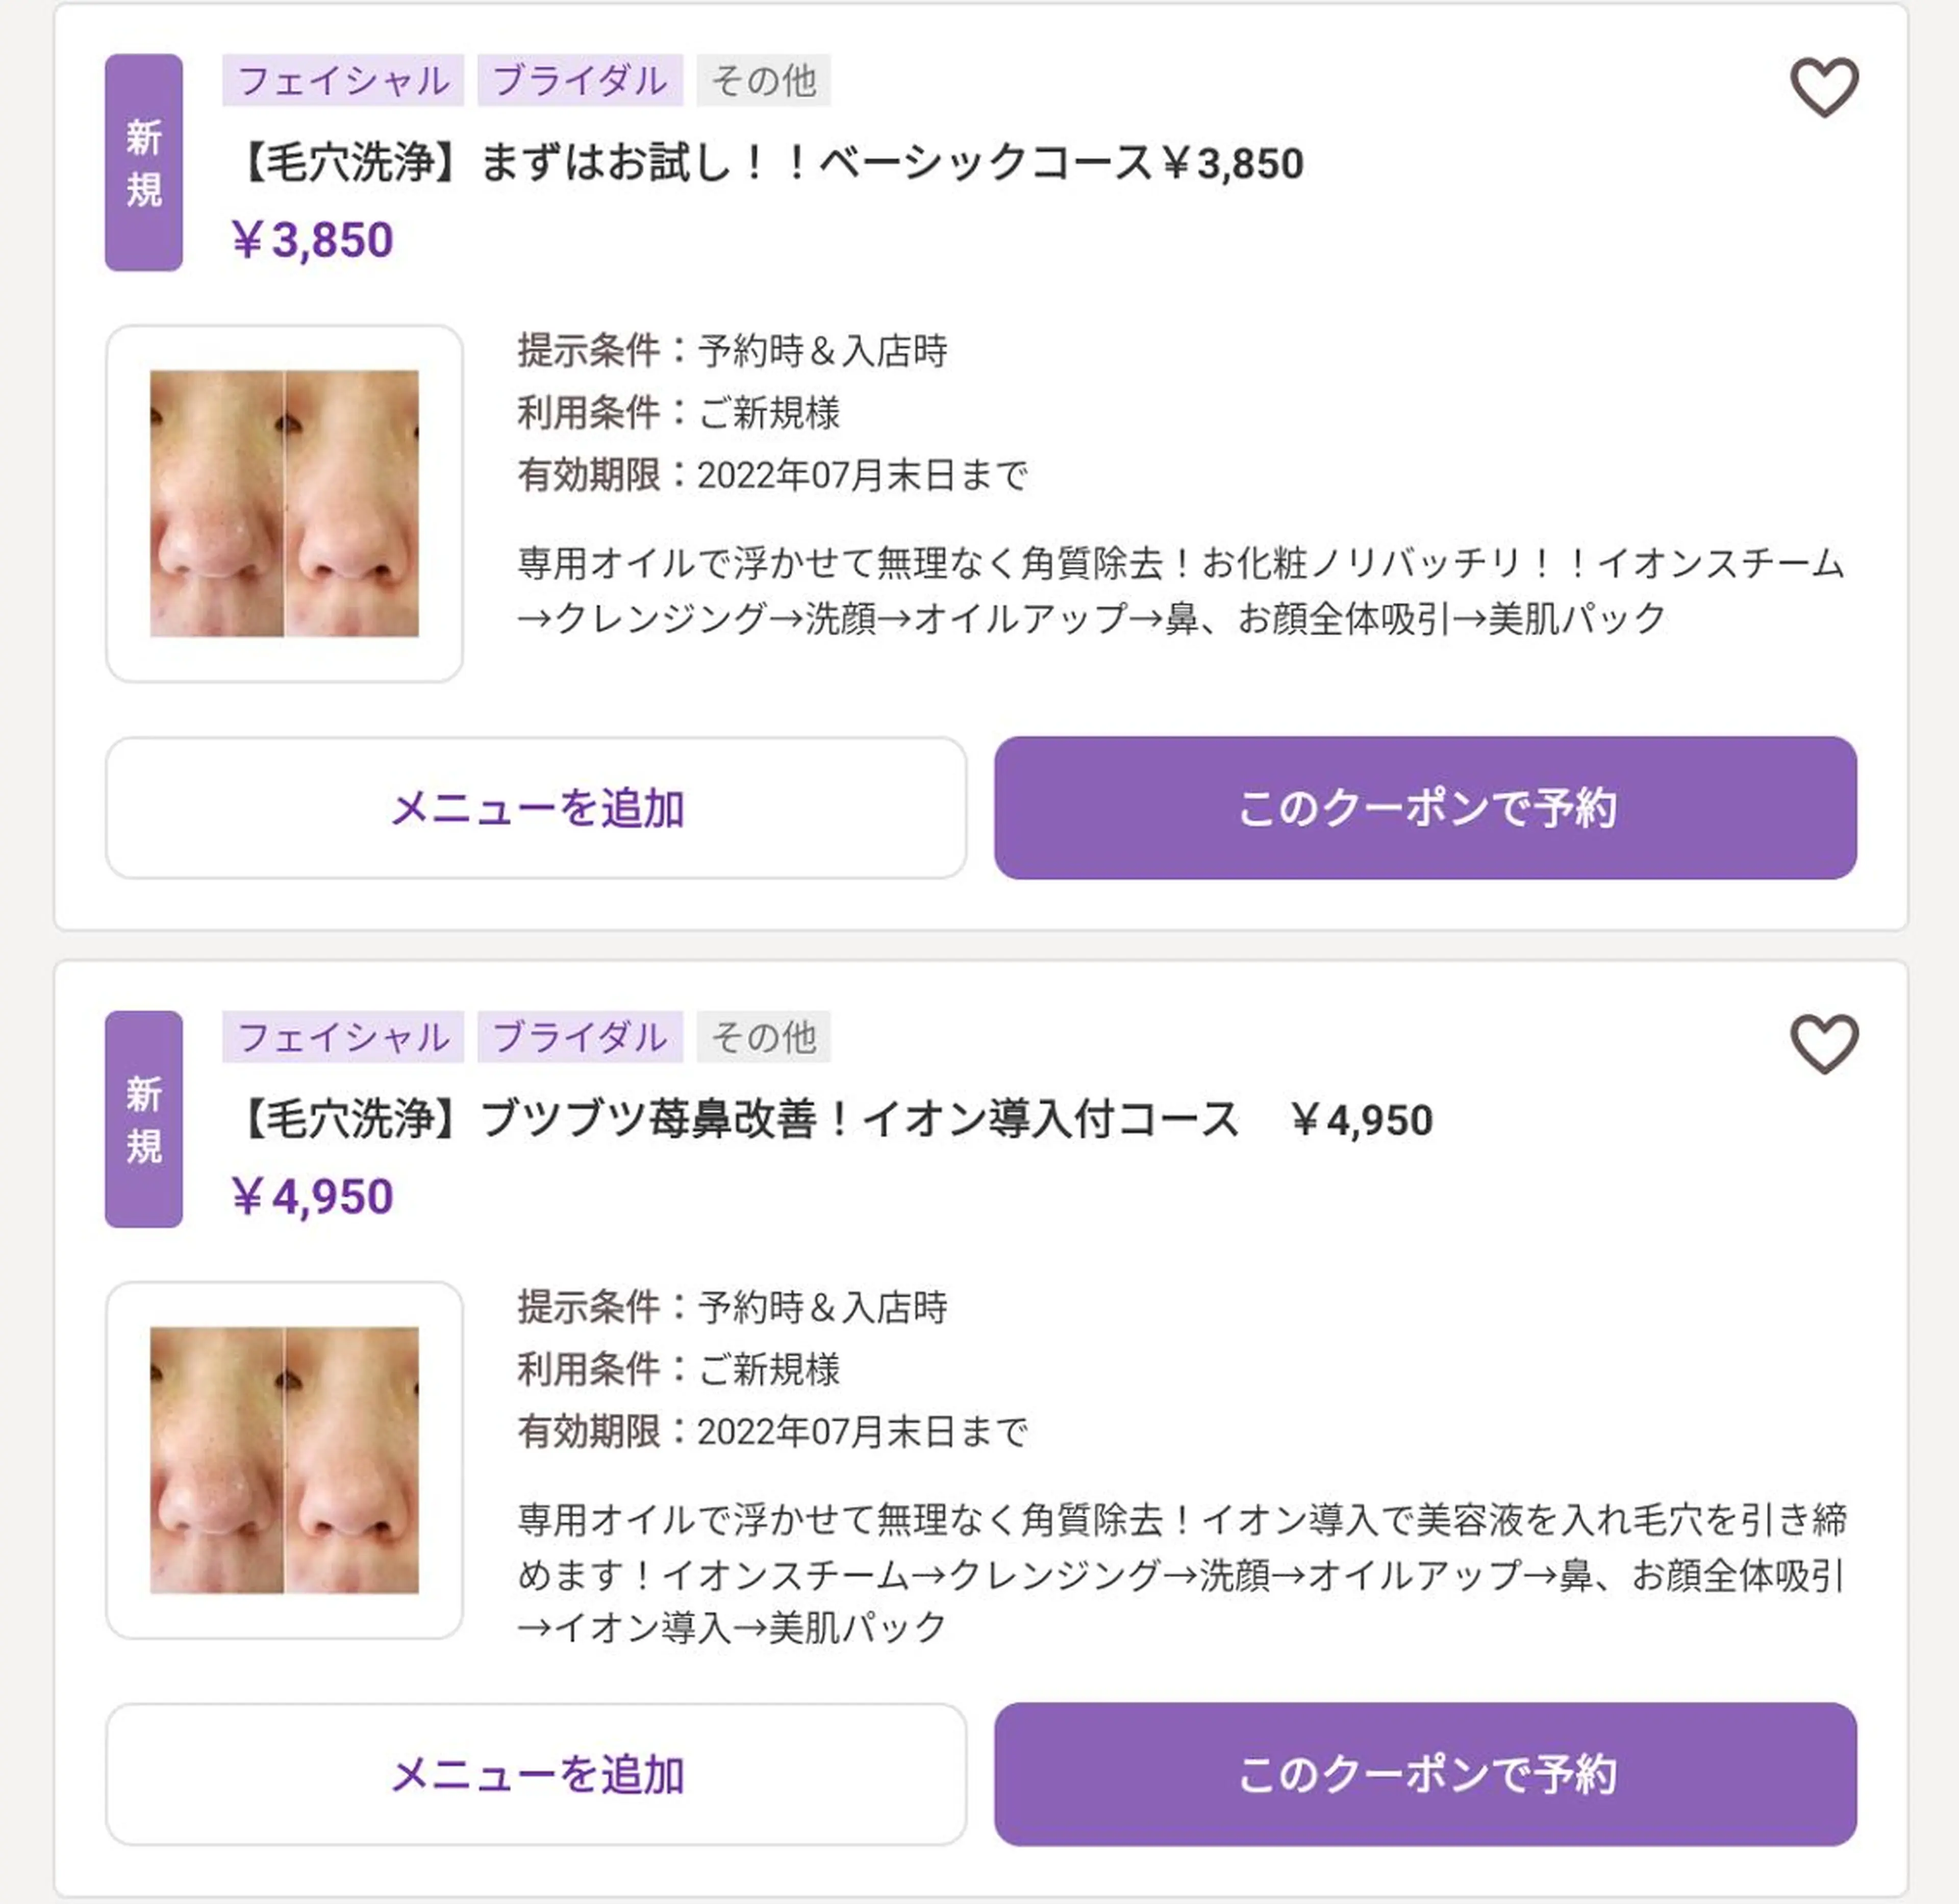Image resolution: width=1959 pixels, height=1904 pixels.
Task: Open the フェイシャル tag on the first coupon
Action: pyautogui.click(x=343, y=82)
